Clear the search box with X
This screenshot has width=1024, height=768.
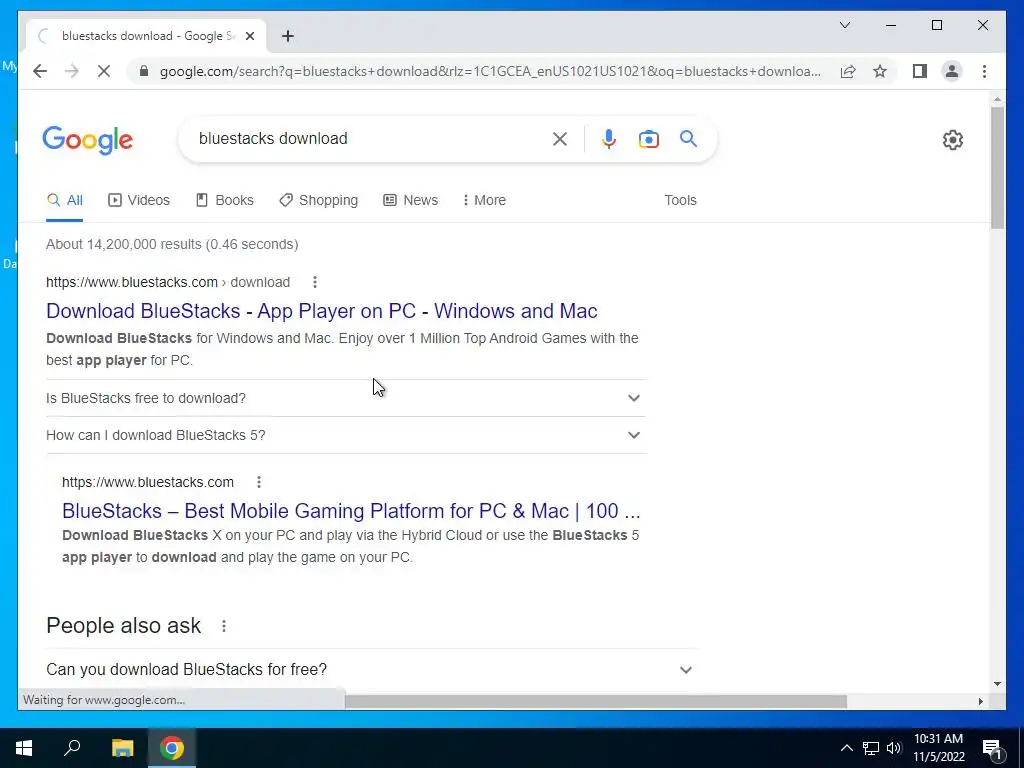(x=560, y=139)
